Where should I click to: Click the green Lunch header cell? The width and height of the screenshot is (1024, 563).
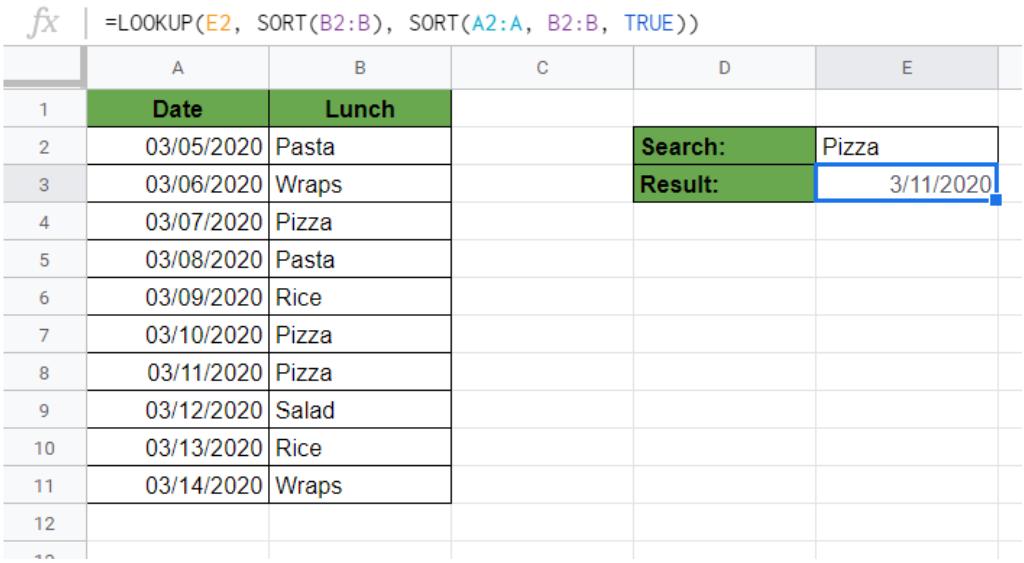point(360,109)
